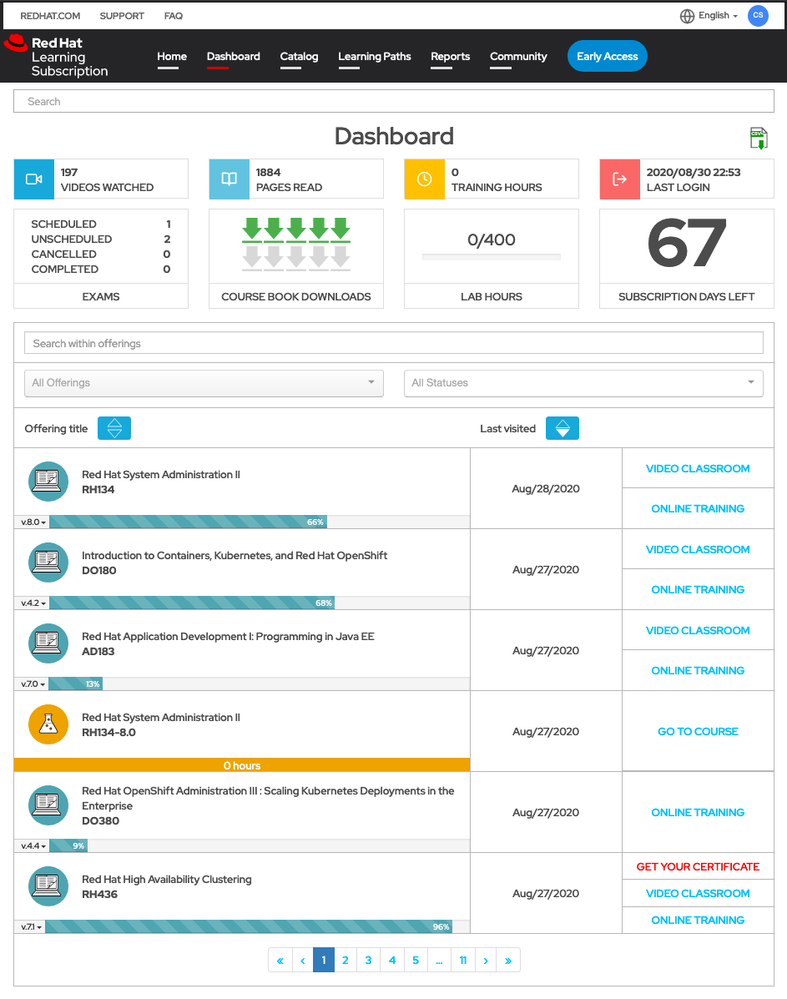Viewport: 787px width, 999px height.
Task: Click the videos watched camera icon
Action: (x=33, y=179)
